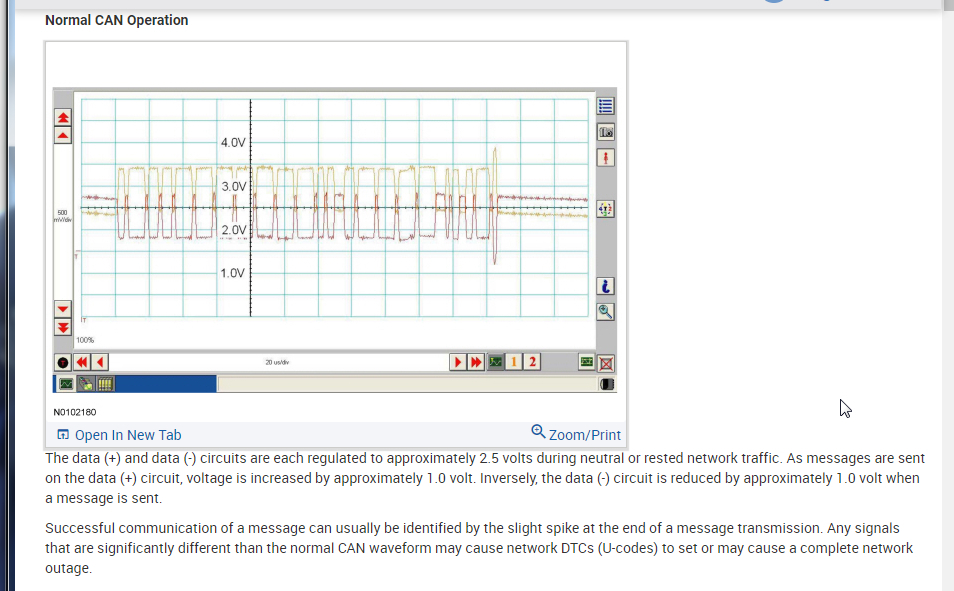Click the double red down-arrow on scope
The height and width of the screenshot is (591, 954).
pos(63,327)
